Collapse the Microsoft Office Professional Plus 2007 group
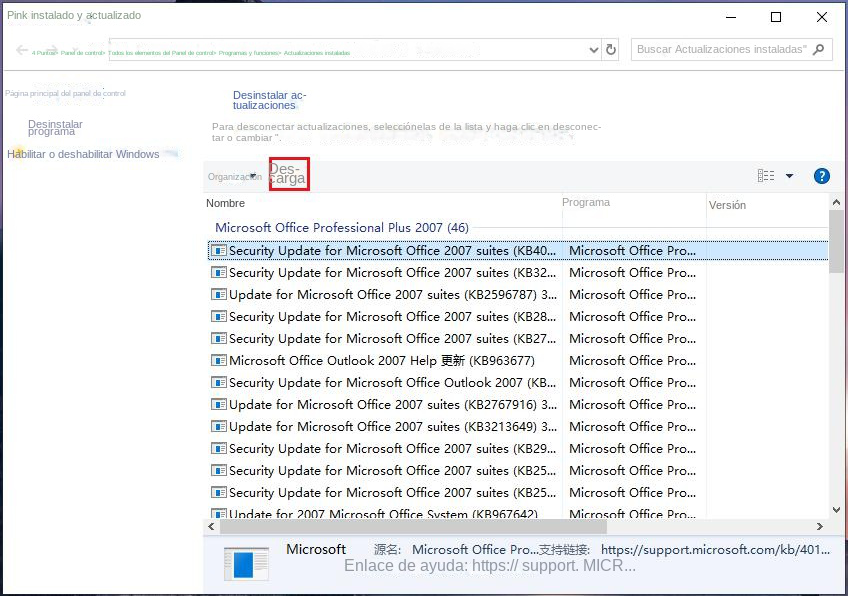The height and width of the screenshot is (596, 848). (x=342, y=228)
